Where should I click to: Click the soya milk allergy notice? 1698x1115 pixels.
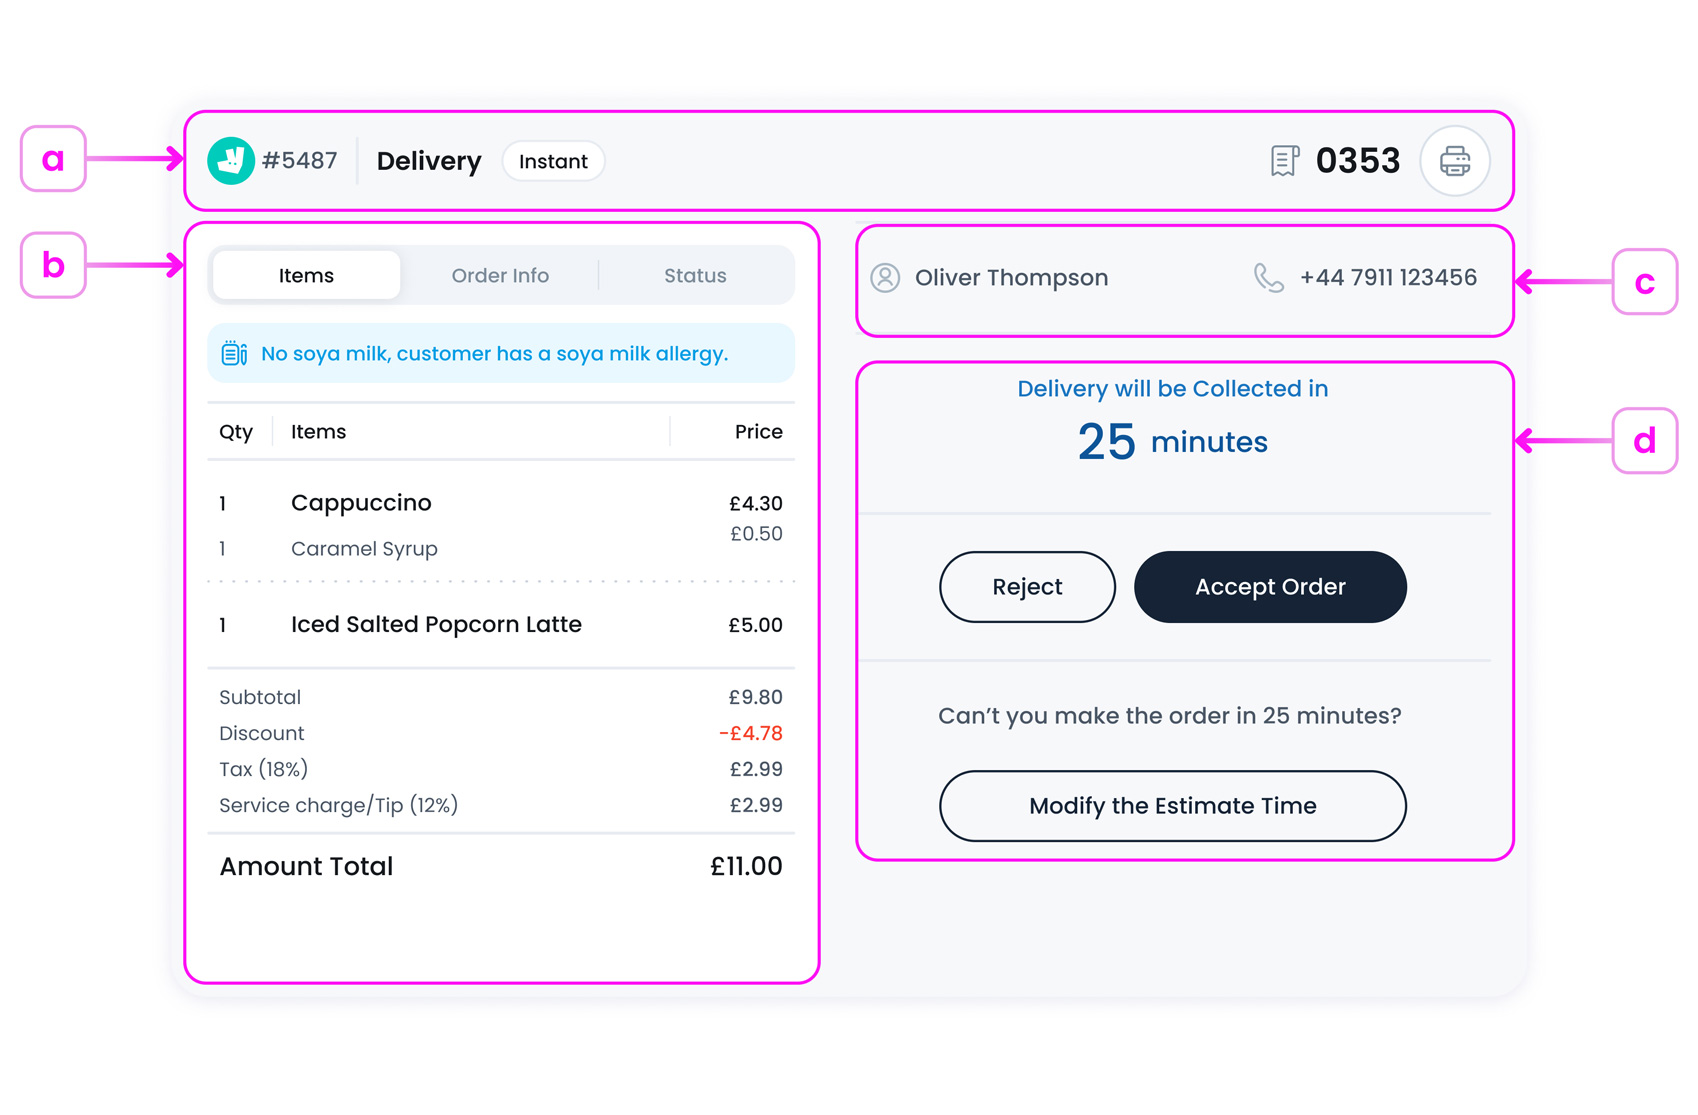[x=494, y=352]
